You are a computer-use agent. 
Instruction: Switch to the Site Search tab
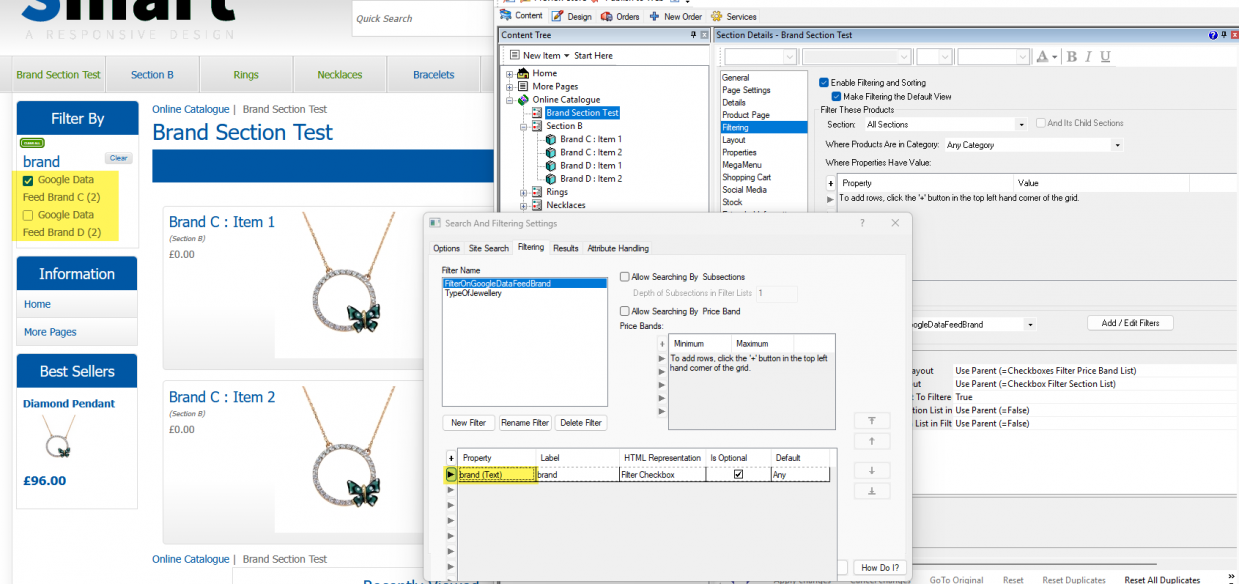(489, 248)
